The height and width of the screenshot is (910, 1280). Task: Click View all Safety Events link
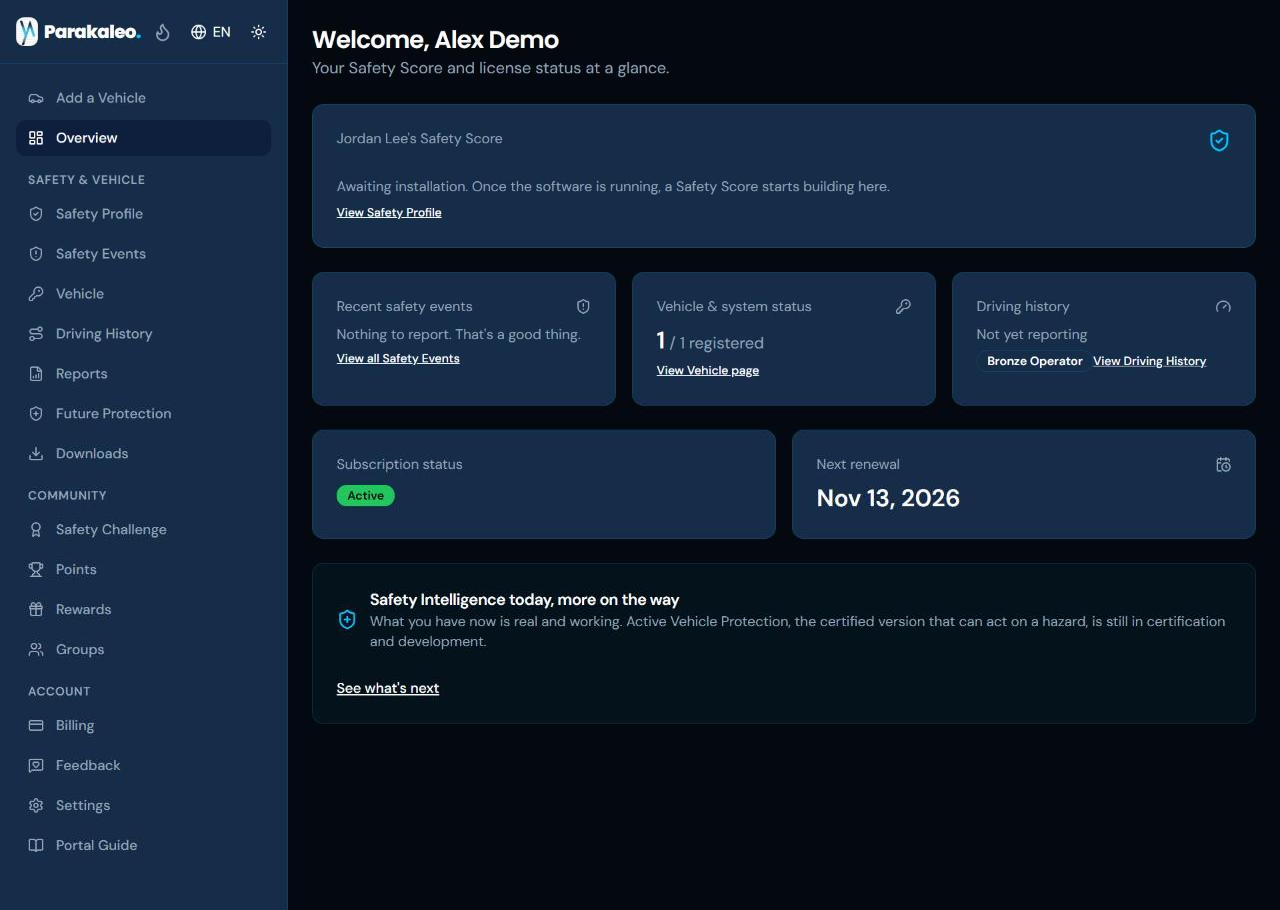tap(398, 358)
